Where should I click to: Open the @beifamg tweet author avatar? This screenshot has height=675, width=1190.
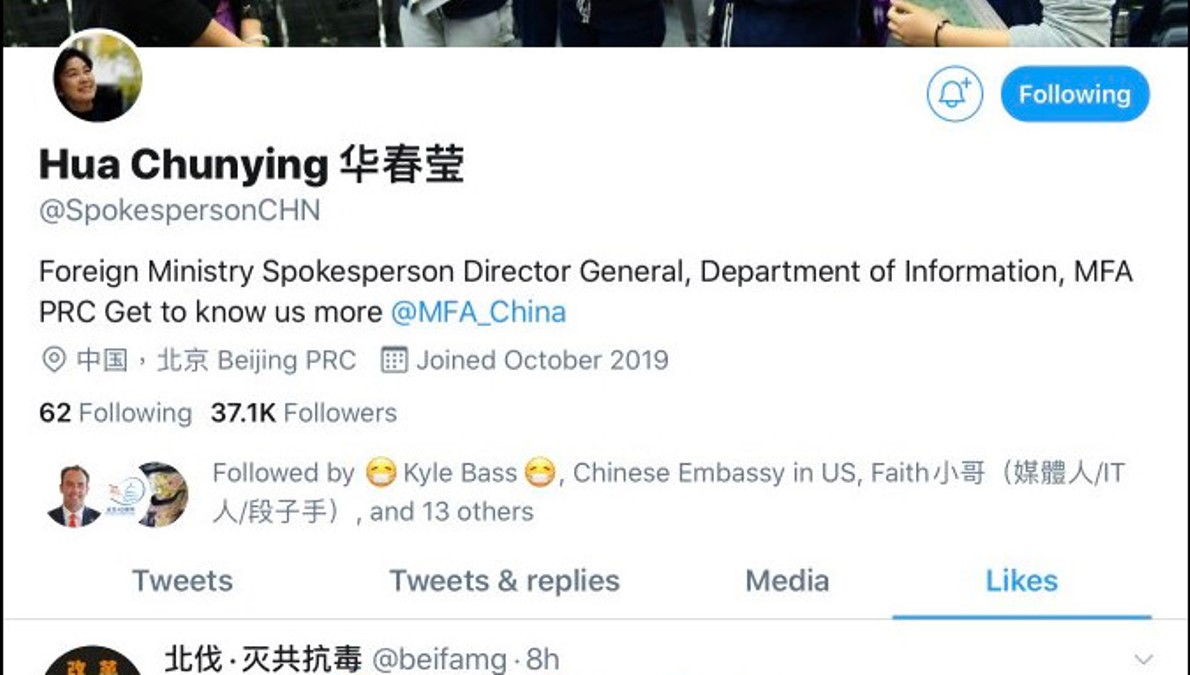(x=93, y=661)
